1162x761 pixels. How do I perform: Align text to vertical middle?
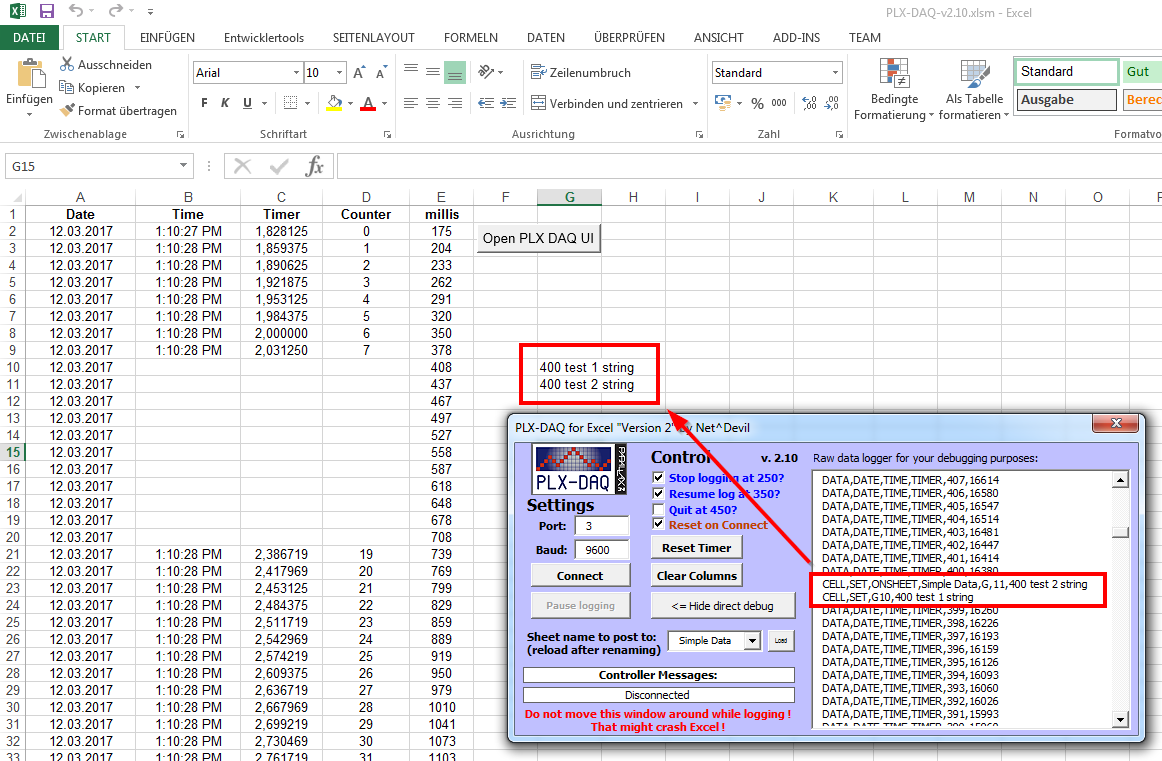(x=434, y=72)
